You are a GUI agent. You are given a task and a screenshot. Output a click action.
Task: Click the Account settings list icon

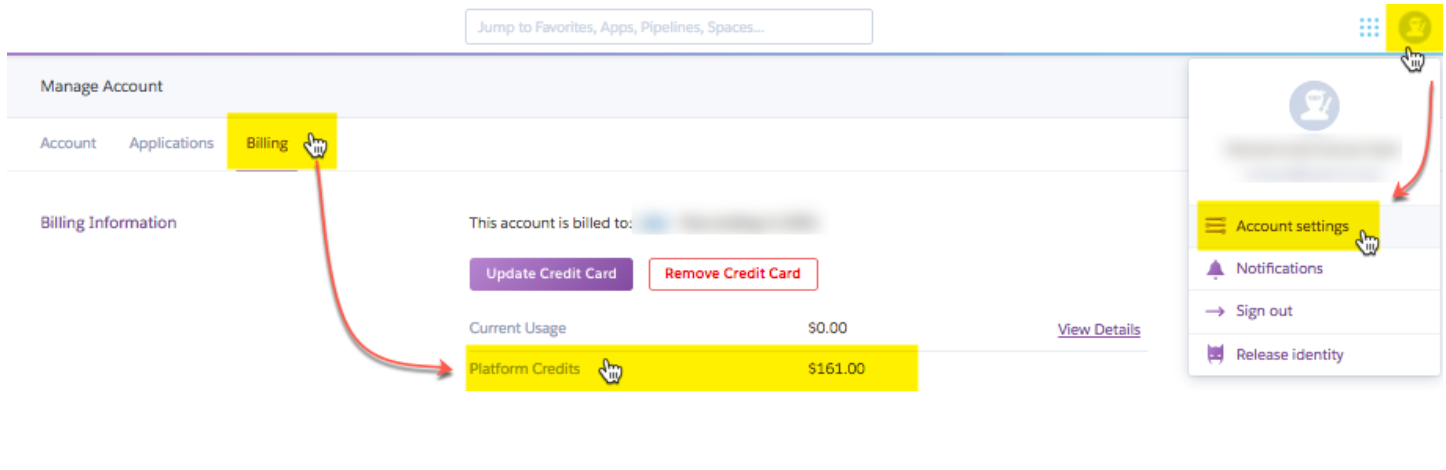coord(1215,226)
